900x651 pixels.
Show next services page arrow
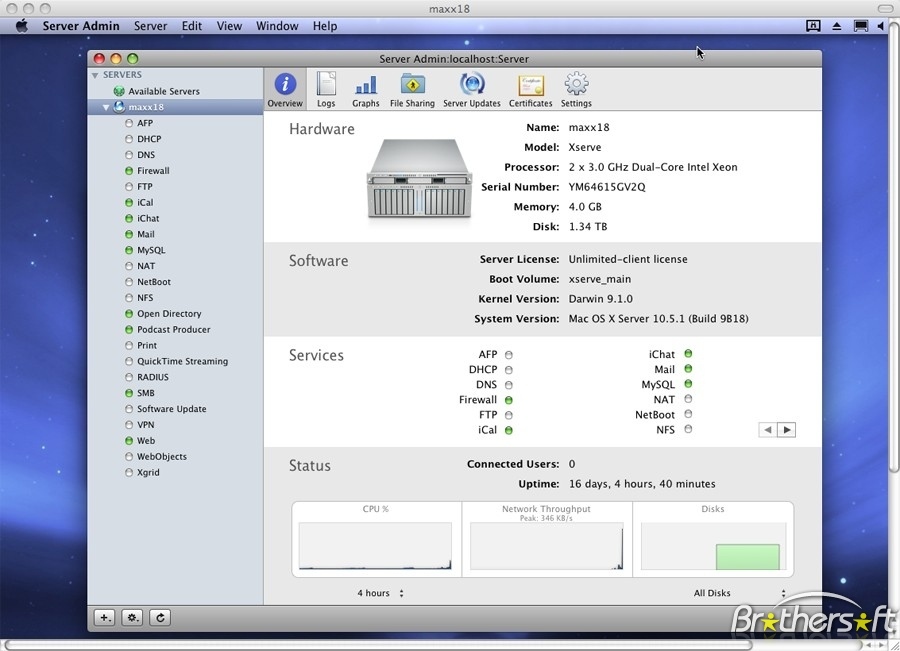pyautogui.click(x=786, y=429)
